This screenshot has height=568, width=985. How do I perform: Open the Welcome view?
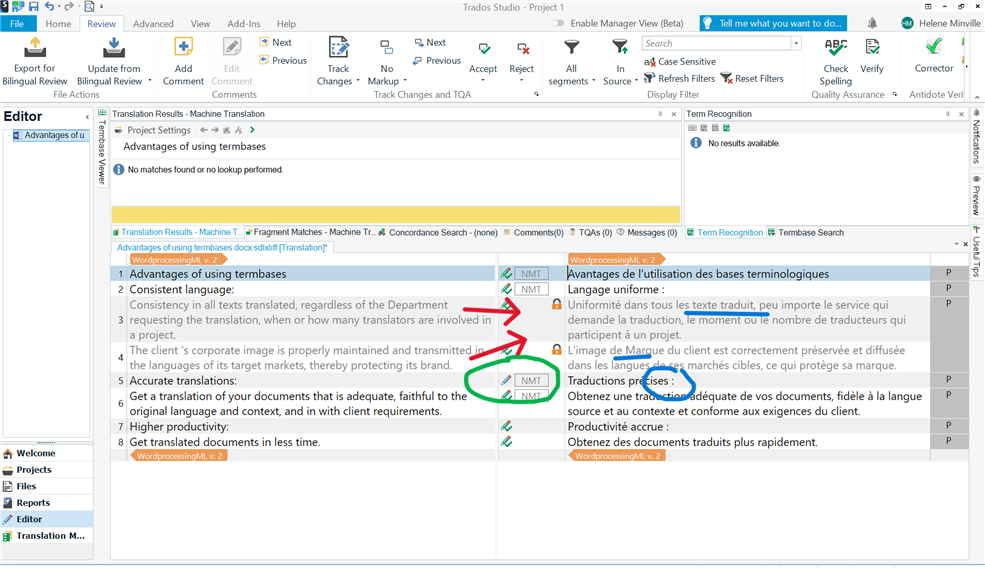pyautogui.click(x=36, y=453)
